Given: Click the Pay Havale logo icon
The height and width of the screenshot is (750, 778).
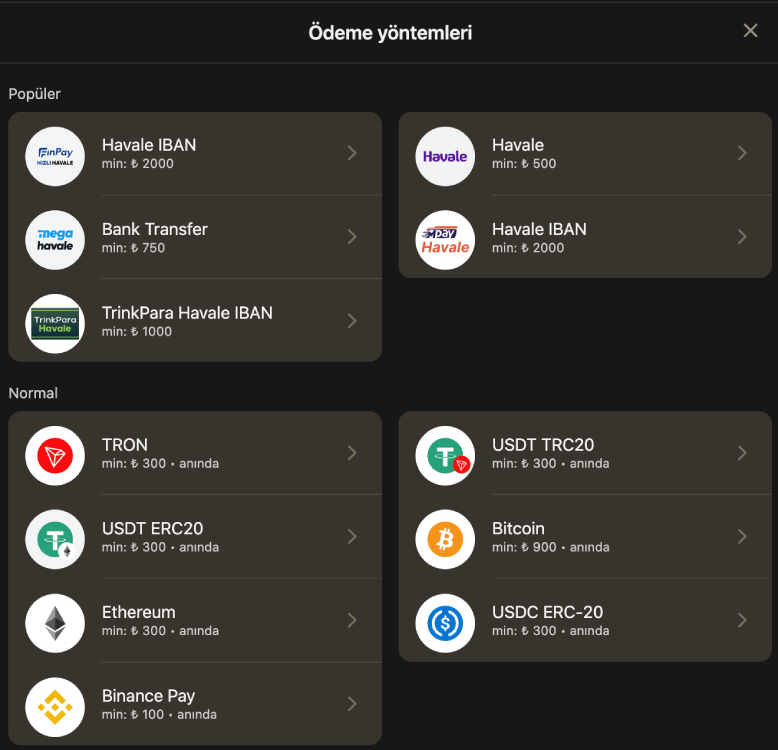Looking at the screenshot, I should click(445, 240).
